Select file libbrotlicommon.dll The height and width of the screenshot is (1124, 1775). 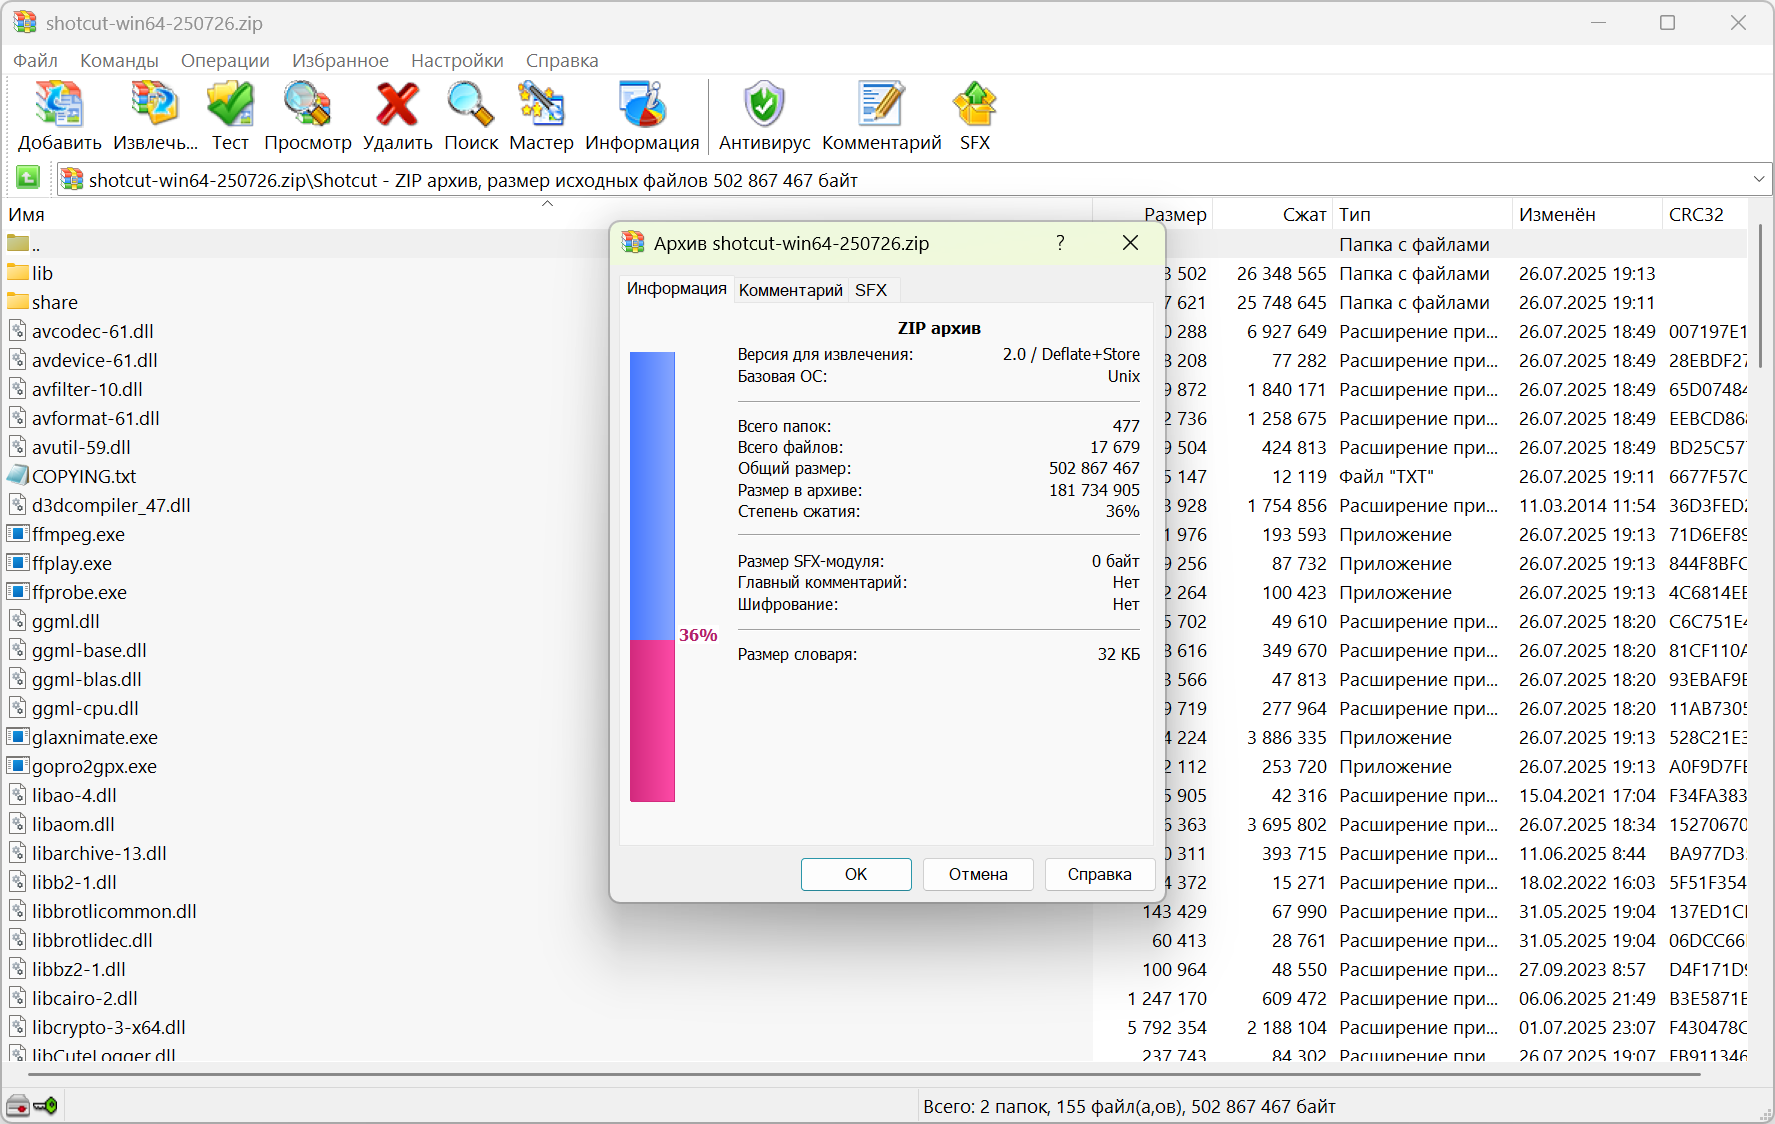tap(114, 911)
